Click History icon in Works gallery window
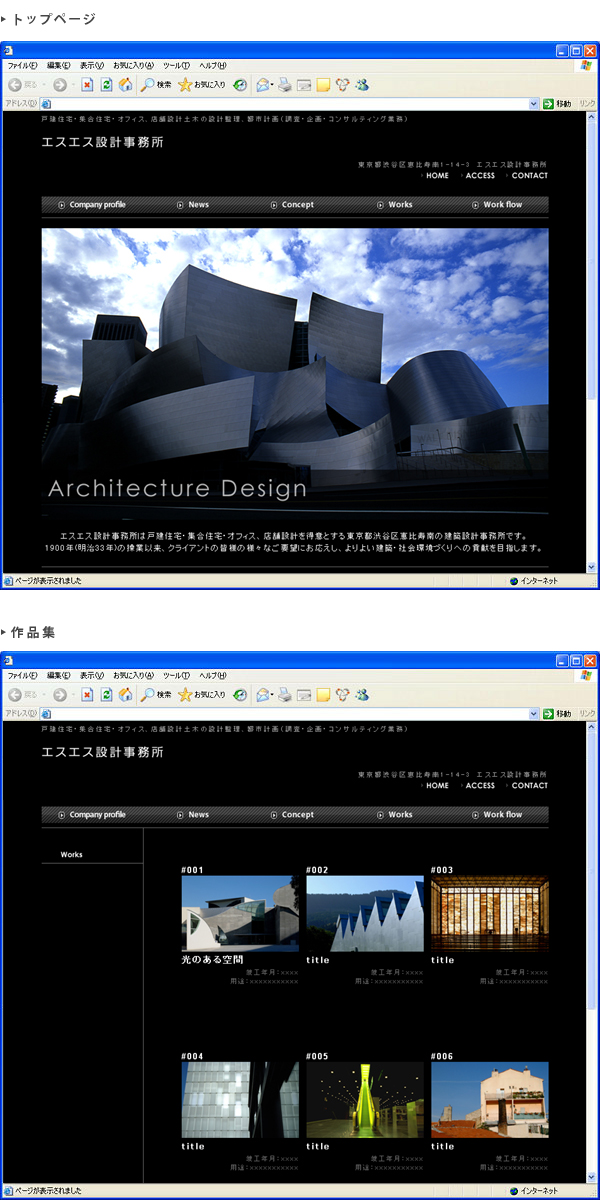This screenshot has height=1200, width=600. 240,695
